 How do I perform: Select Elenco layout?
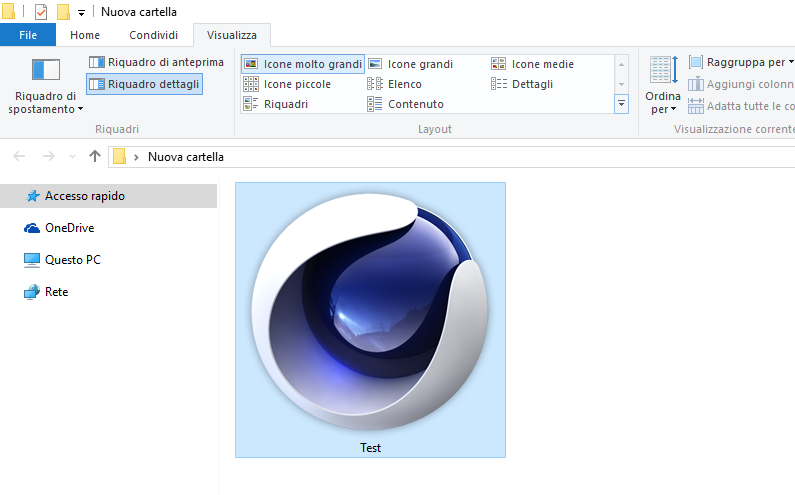(x=394, y=84)
